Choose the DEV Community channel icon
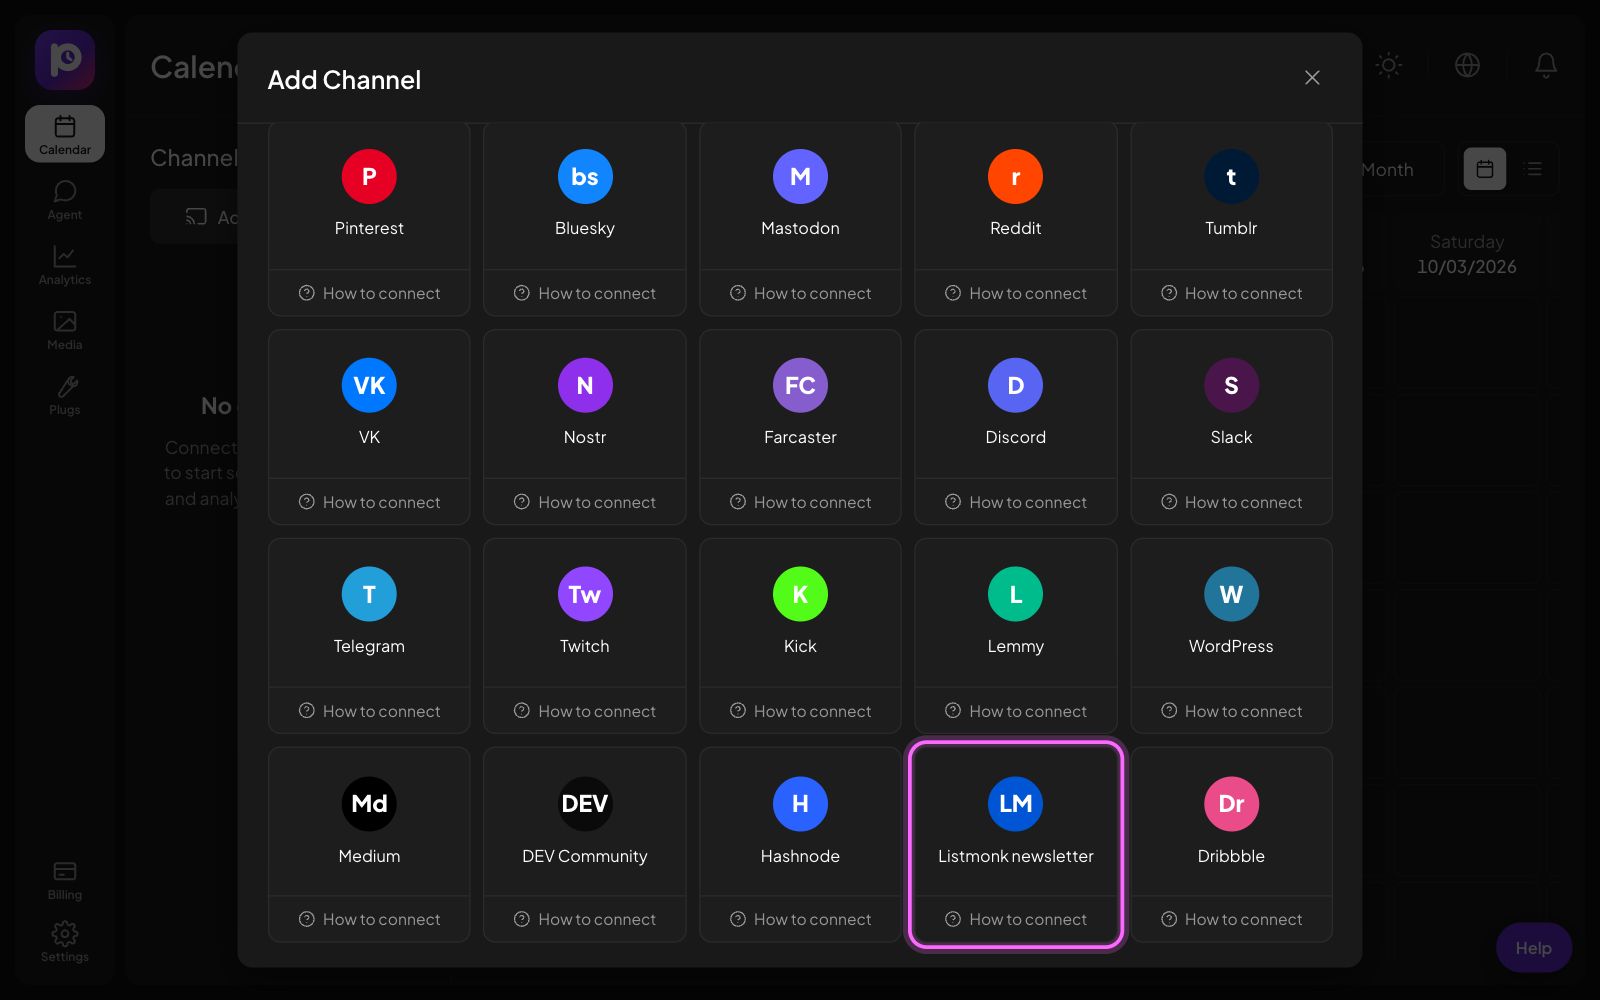This screenshot has height=1000, width=1600. [x=585, y=803]
